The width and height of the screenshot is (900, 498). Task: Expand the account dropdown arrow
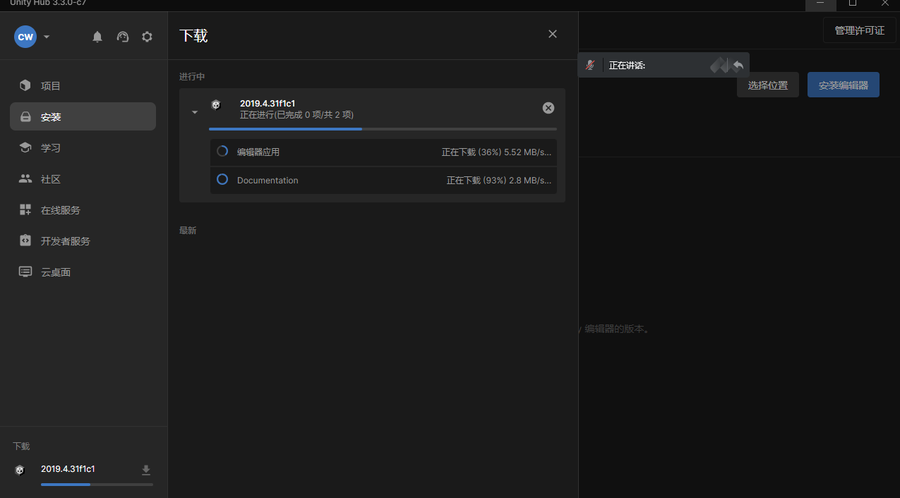coord(46,37)
